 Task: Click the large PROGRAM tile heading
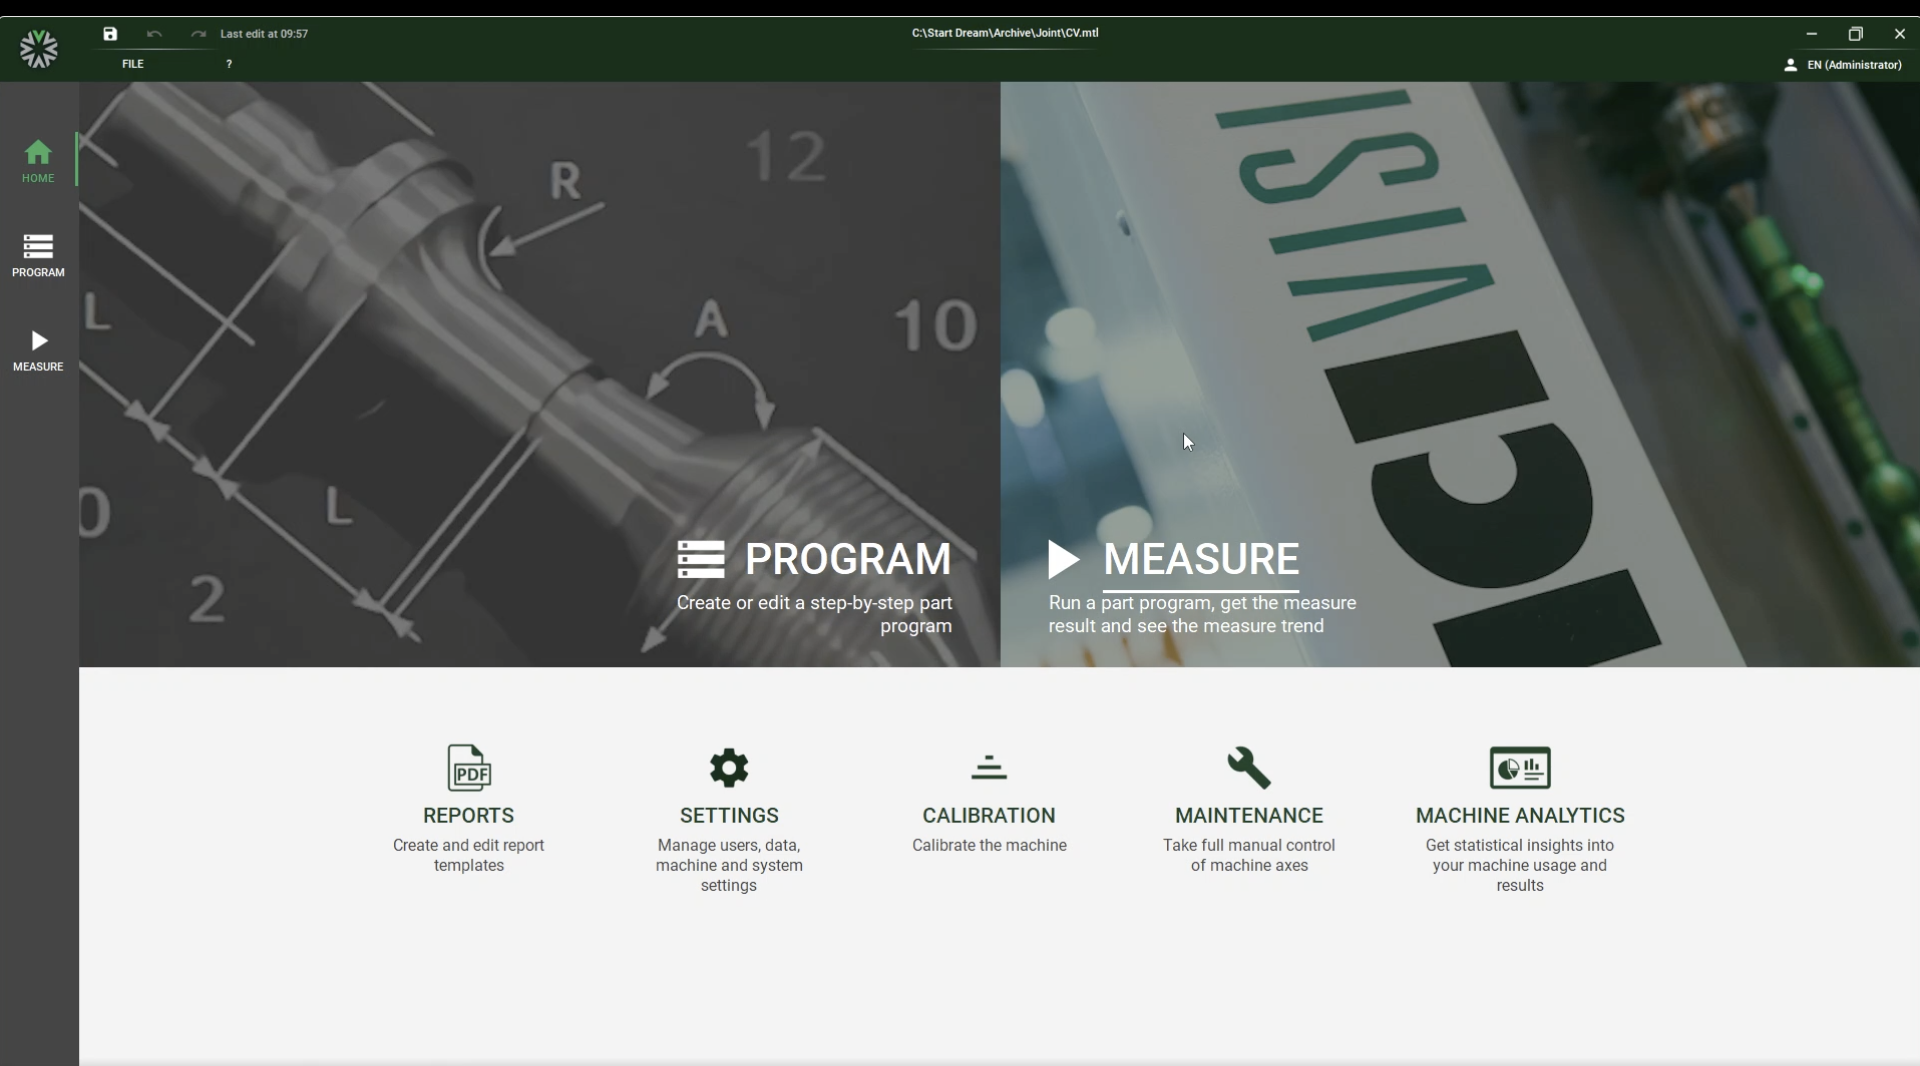tap(848, 559)
